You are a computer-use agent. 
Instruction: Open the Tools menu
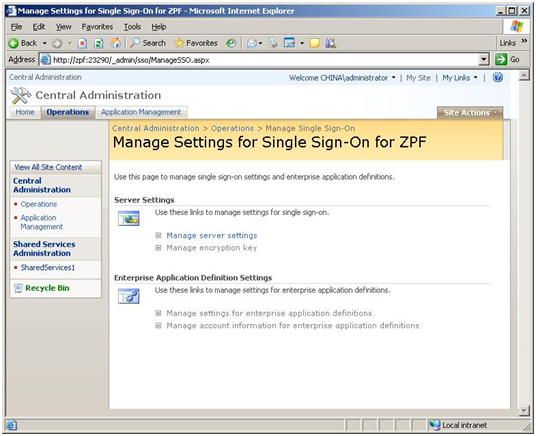tap(132, 27)
